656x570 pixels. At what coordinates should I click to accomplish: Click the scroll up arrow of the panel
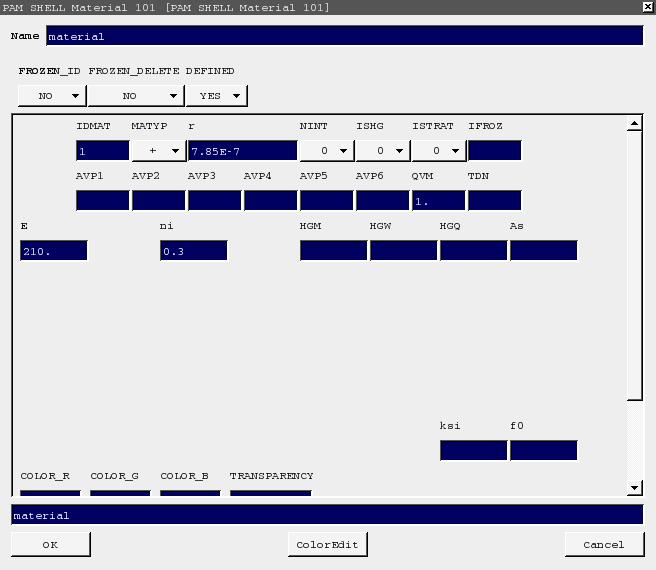(635, 123)
